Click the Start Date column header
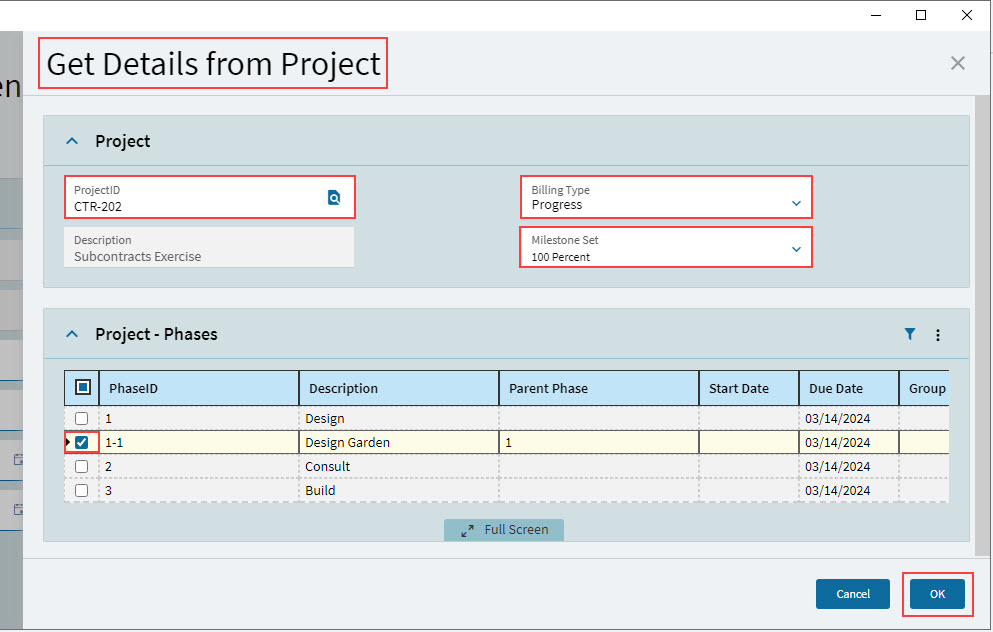The image size is (993, 632). [749, 388]
